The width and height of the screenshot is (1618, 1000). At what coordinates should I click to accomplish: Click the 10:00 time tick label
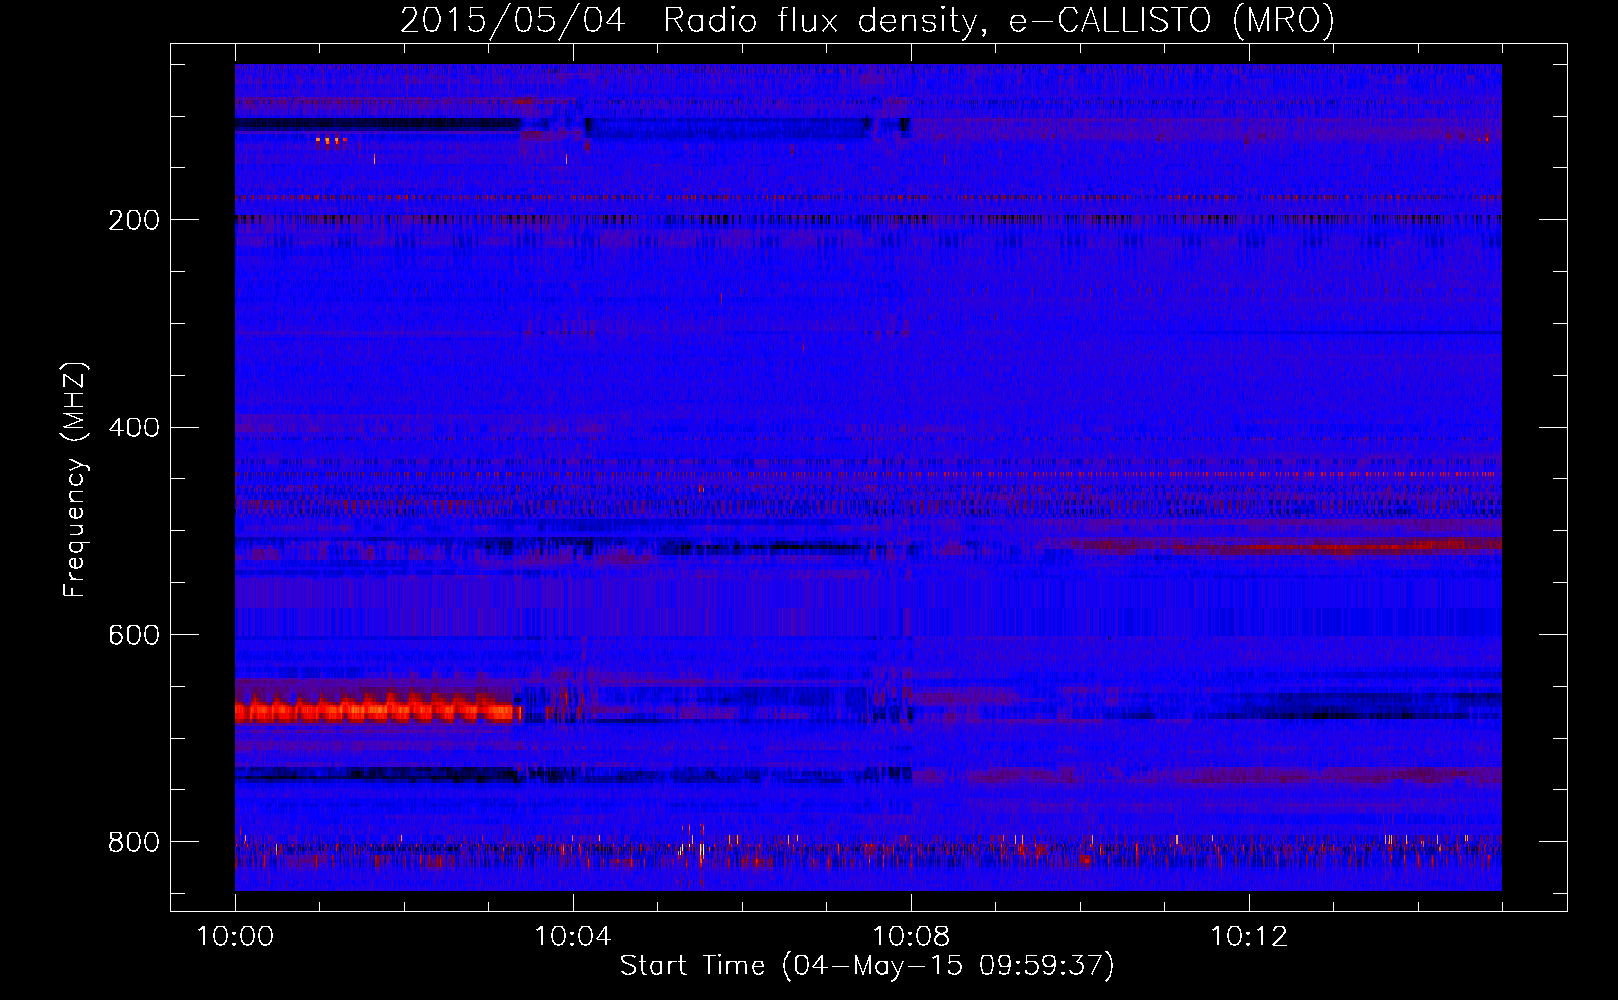coord(235,937)
